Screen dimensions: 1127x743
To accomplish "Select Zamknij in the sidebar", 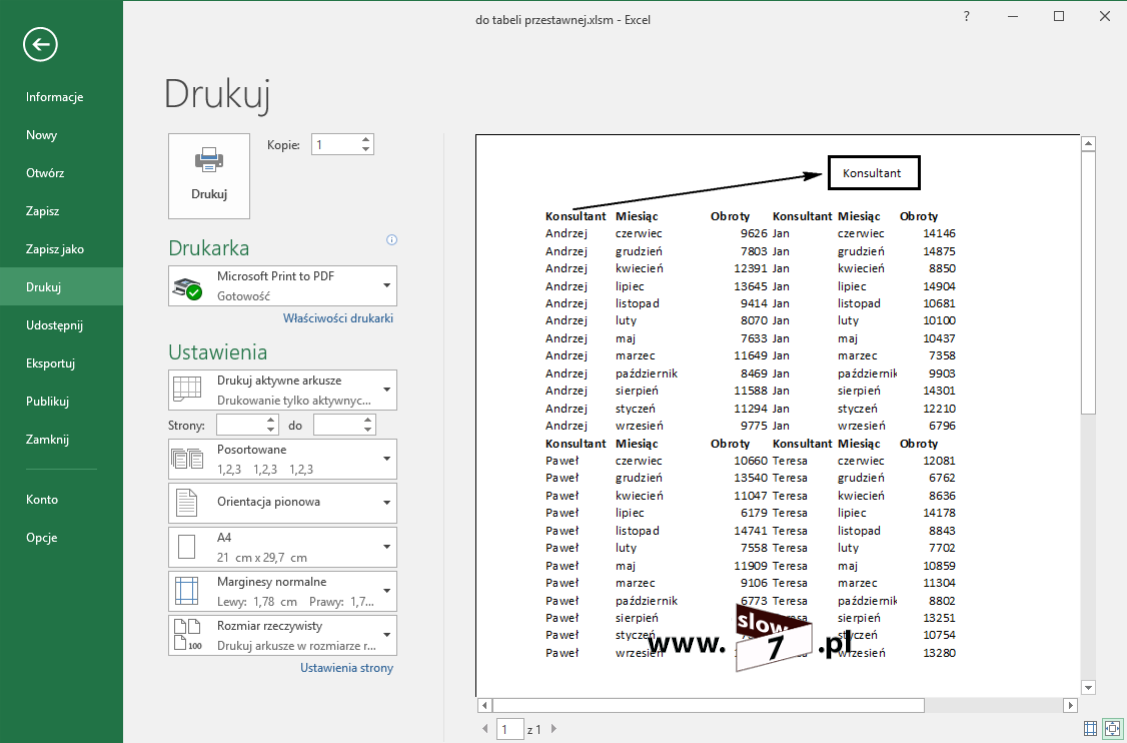I will tap(61, 439).
